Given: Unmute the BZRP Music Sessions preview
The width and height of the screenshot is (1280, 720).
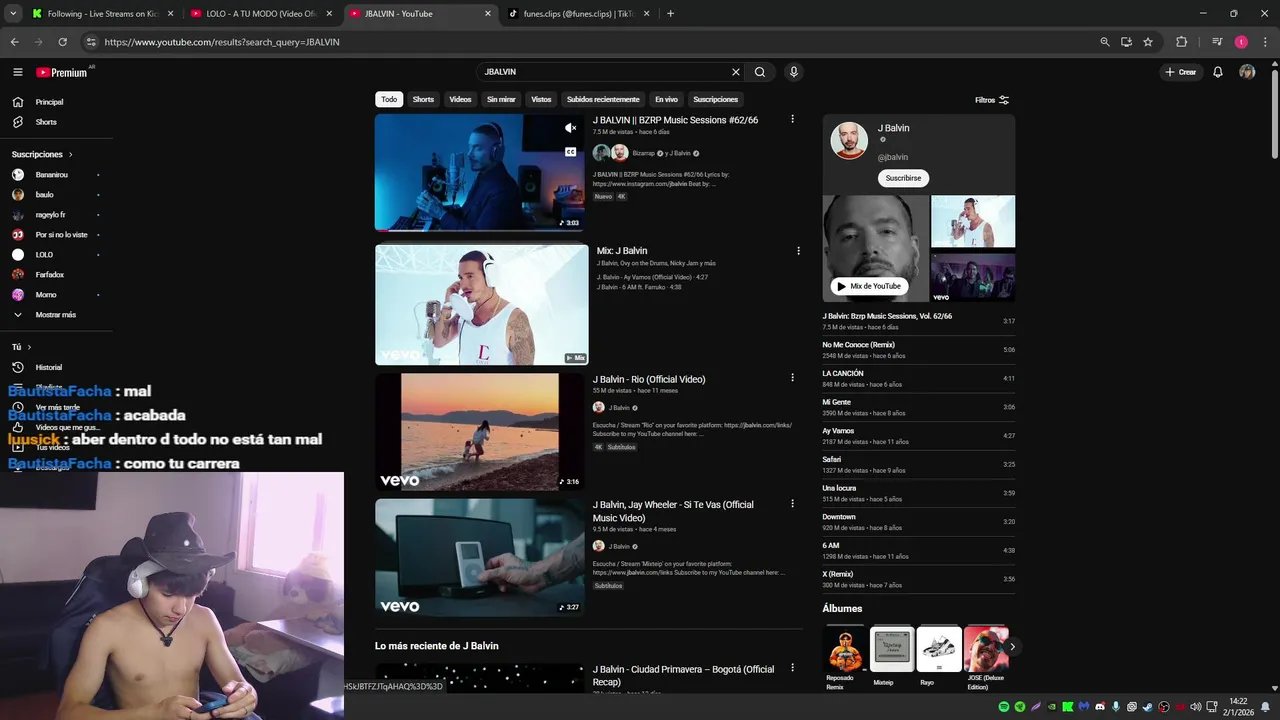Looking at the screenshot, I should [570, 128].
